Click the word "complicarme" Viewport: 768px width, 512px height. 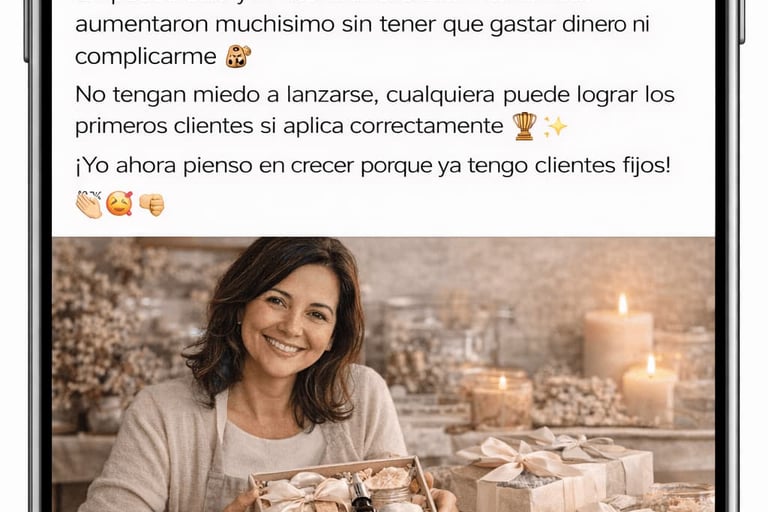coord(145,56)
